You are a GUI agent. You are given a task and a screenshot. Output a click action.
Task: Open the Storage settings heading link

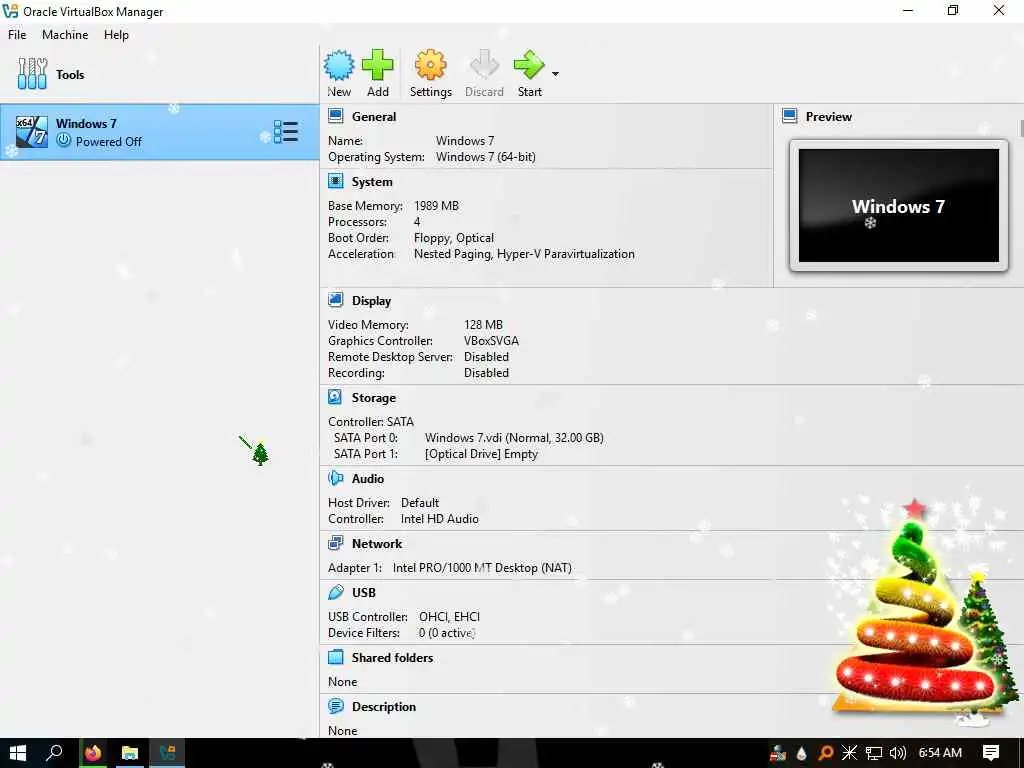click(x=374, y=398)
